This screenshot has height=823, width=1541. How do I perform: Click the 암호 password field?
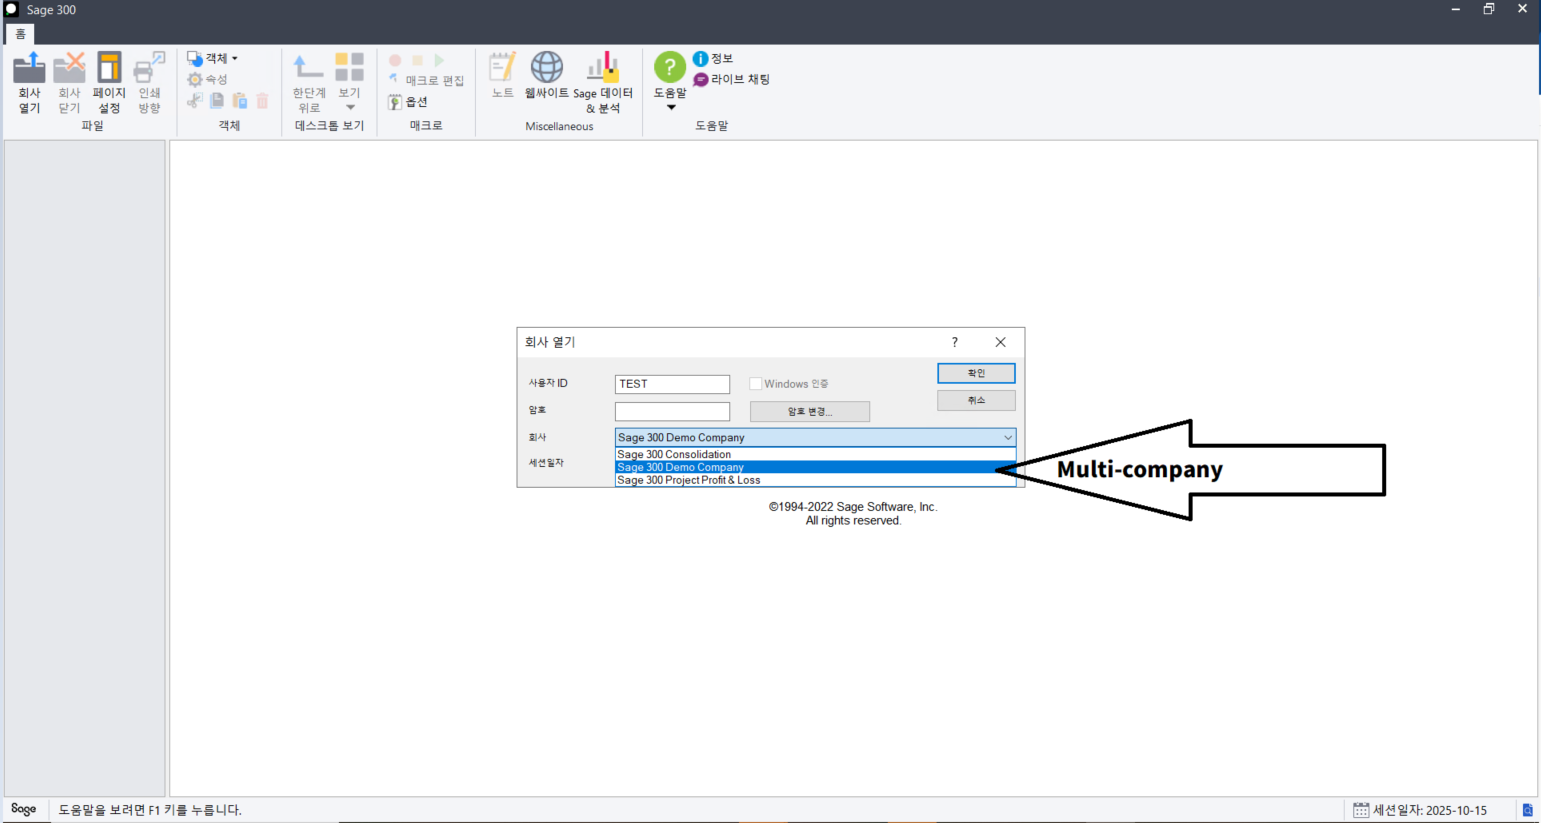672,411
